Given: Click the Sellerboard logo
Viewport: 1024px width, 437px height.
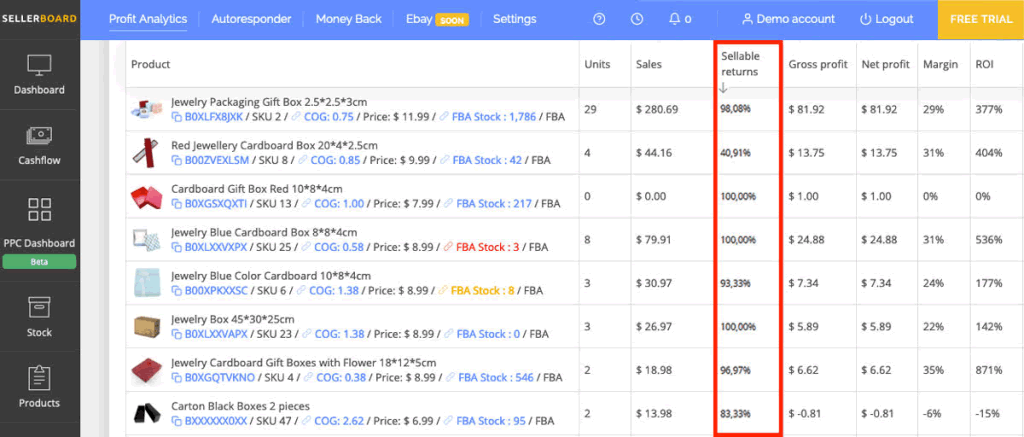Looking at the screenshot, I should (39, 18).
